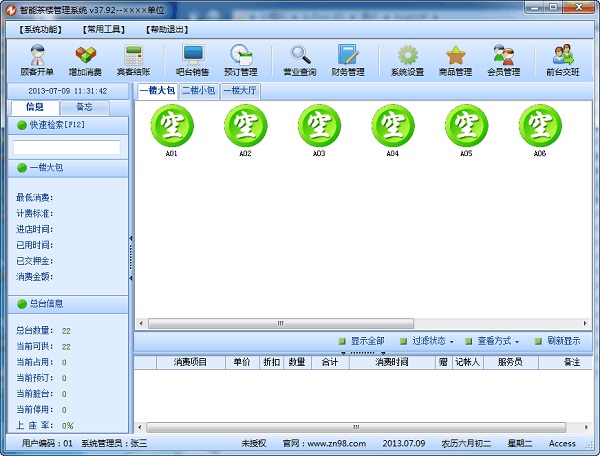Click the 数量 column header
This screenshot has width=600, height=456.
(x=297, y=362)
